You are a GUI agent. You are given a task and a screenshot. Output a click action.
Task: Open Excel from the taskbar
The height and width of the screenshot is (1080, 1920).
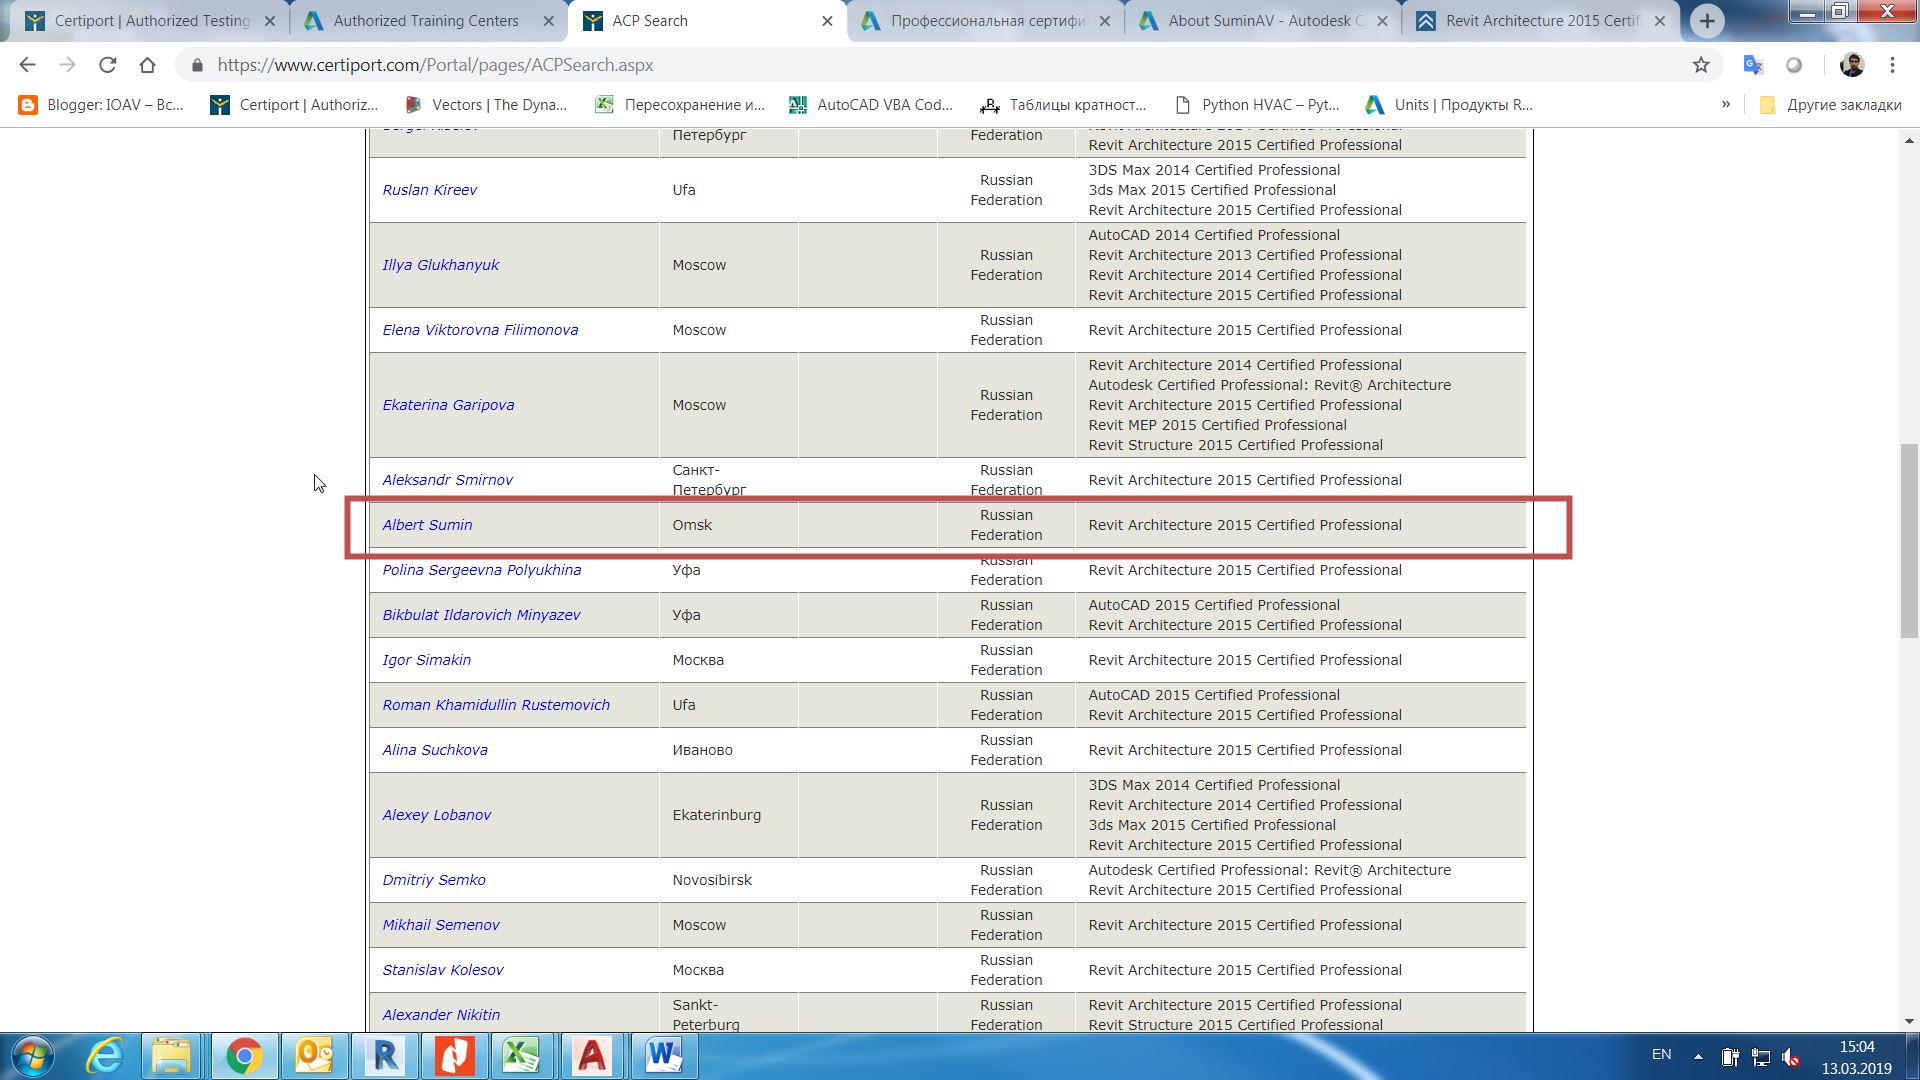(521, 1056)
